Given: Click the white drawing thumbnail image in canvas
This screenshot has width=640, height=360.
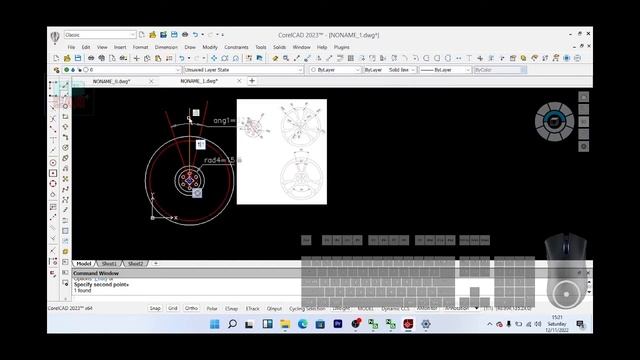Looking at the screenshot, I should (x=282, y=151).
